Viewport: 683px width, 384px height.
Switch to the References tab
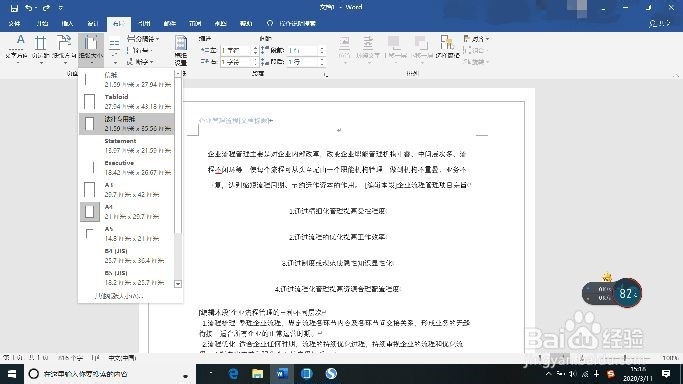[144, 24]
